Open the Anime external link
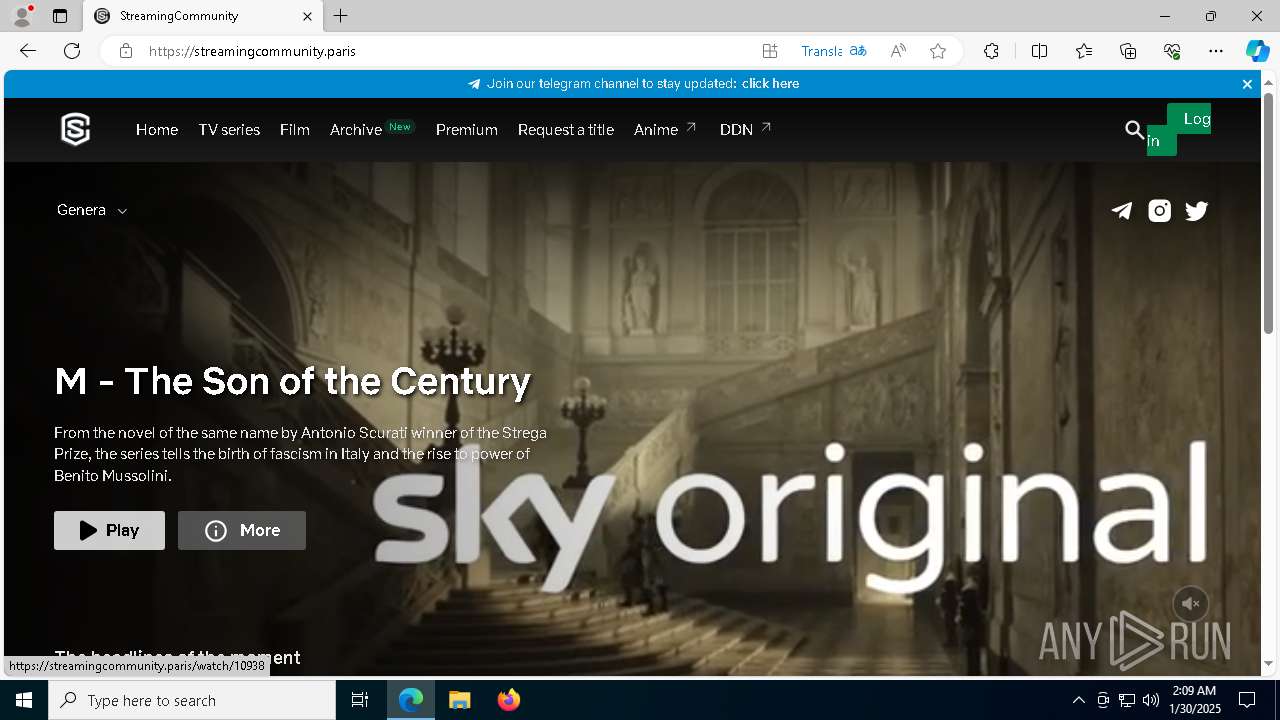Screen dimensions: 1280x720 pyautogui.click(x=666, y=129)
